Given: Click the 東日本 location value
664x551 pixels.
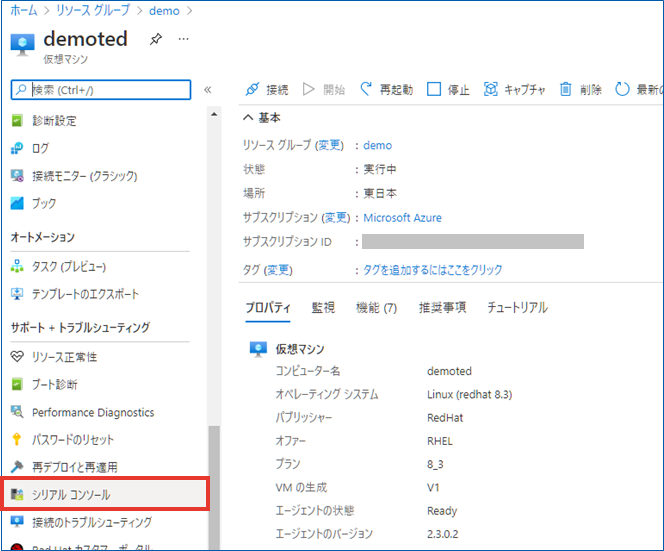Looking at the screenshot, I should [x=380, y=194].
